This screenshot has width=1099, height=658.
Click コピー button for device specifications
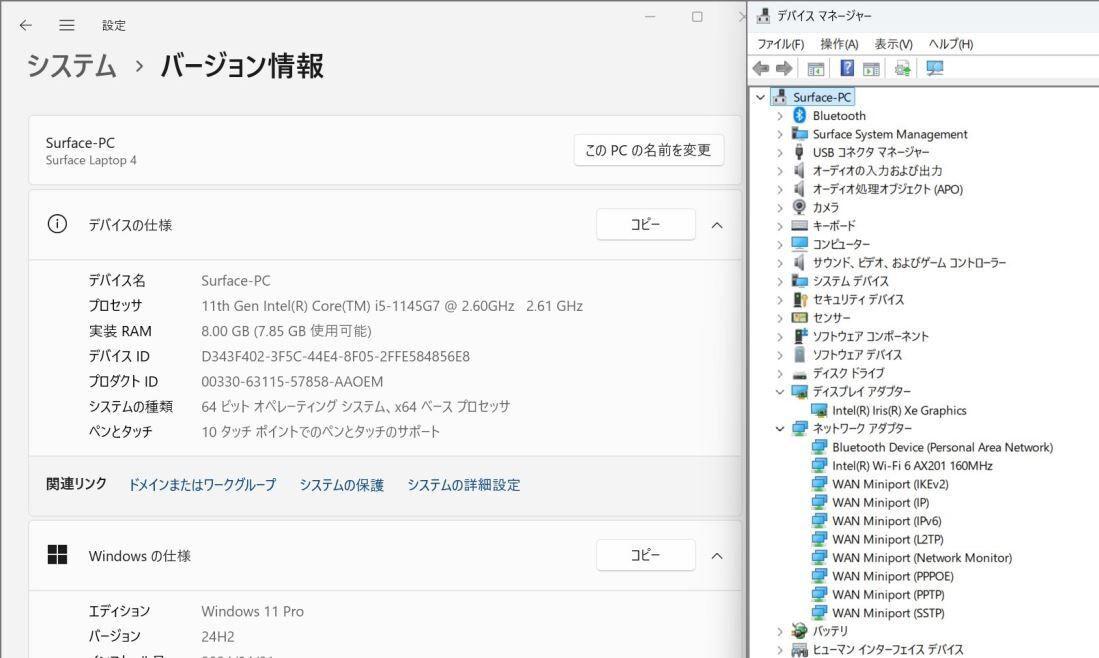pyautogui.click(x=646, y=224)
